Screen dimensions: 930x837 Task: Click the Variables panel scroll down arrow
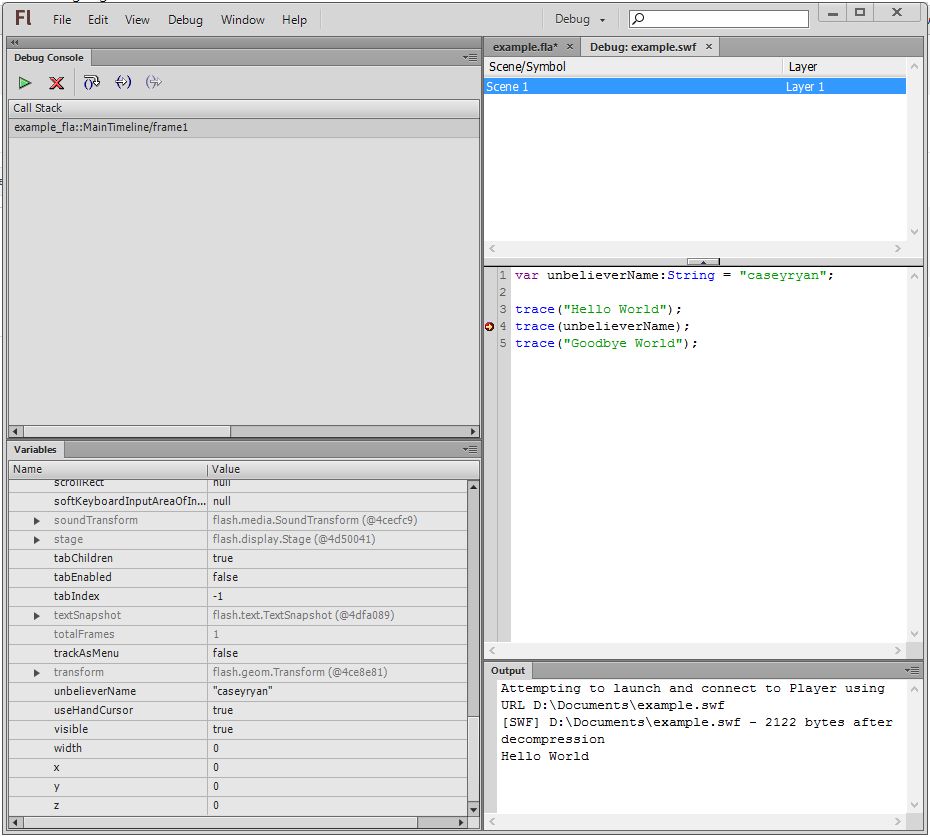pyautogui.click(x=473, y=810)
